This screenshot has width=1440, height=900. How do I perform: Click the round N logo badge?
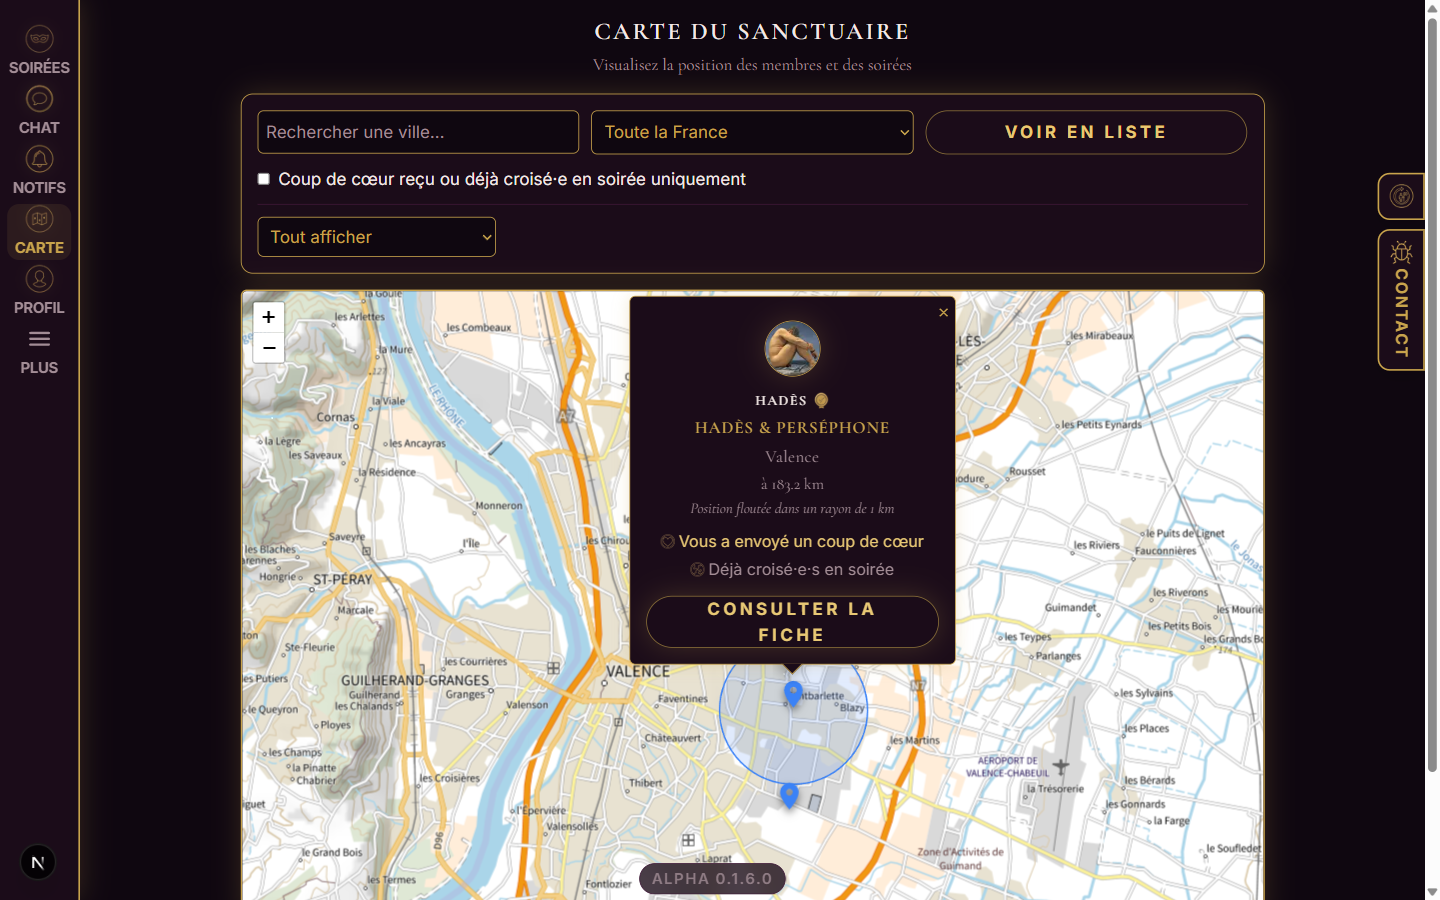point(38,862)
